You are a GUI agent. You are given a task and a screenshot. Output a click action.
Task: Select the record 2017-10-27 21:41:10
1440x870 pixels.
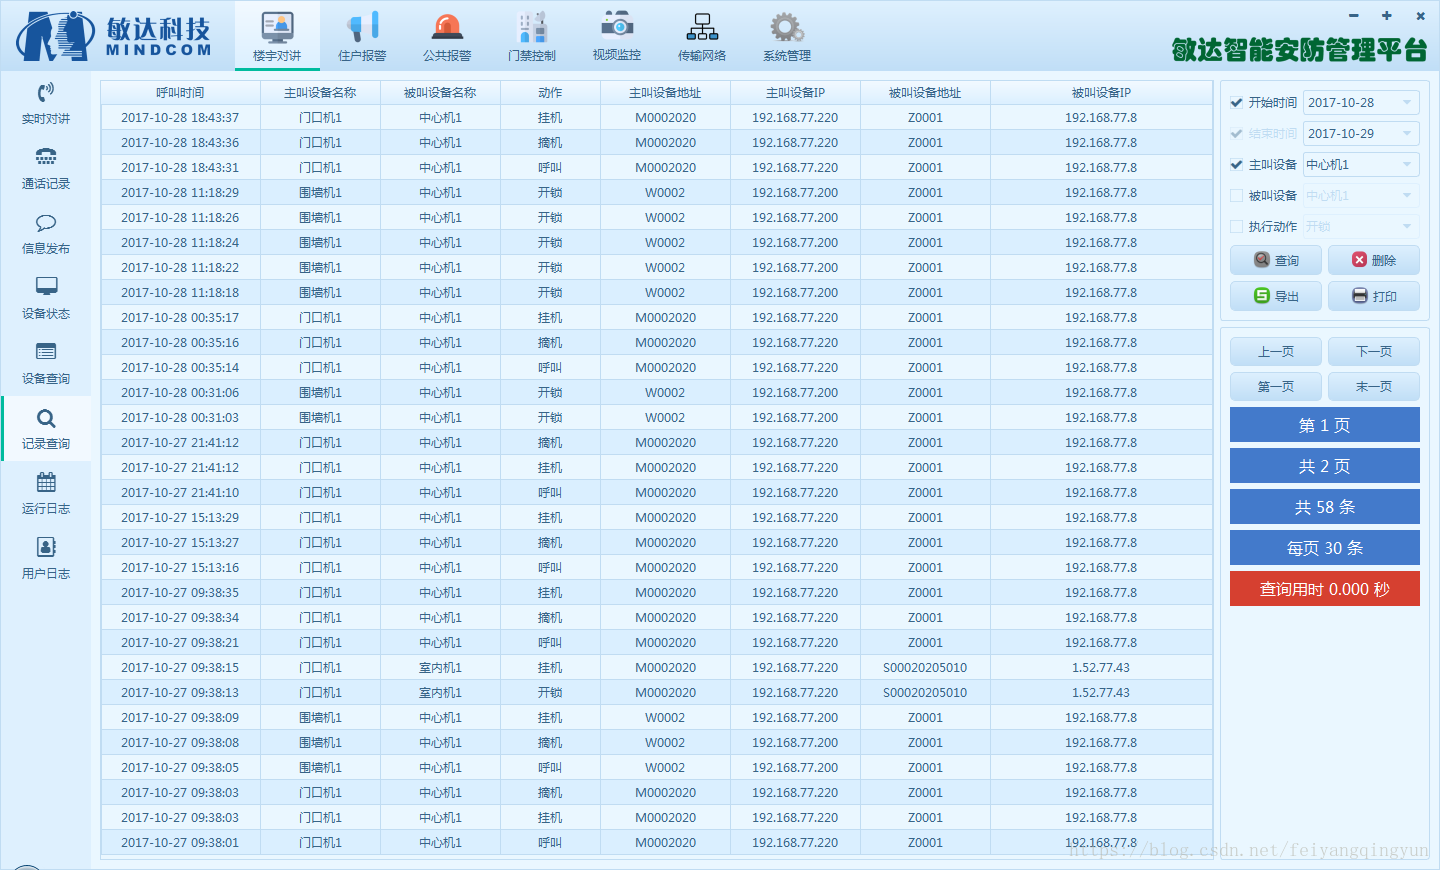click(656, 492)
